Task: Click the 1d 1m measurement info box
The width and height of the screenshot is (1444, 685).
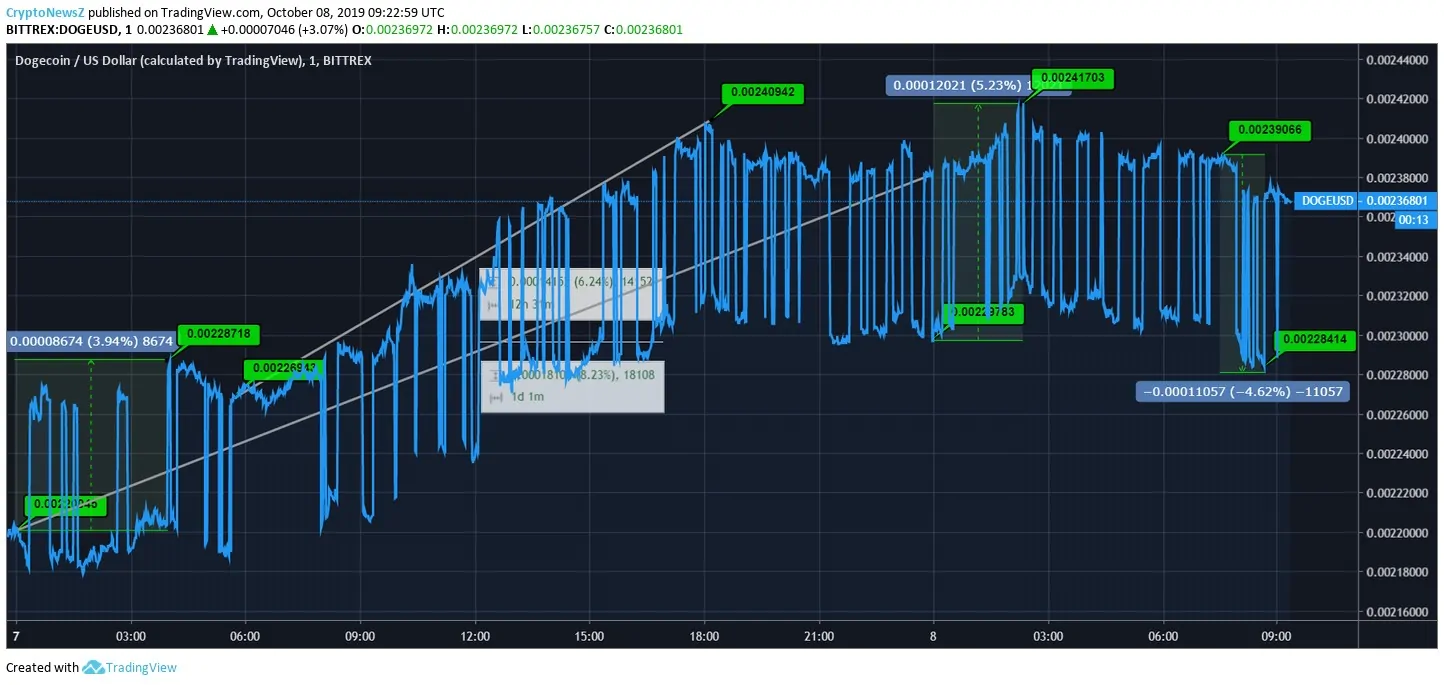Action: 572,387
